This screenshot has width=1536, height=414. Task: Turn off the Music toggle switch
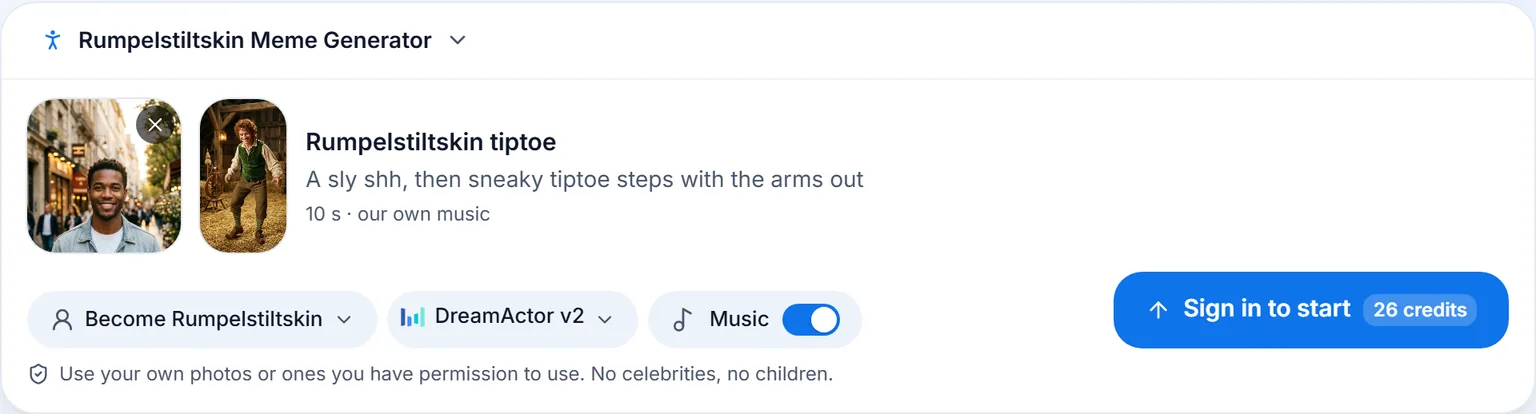point(811,319)
